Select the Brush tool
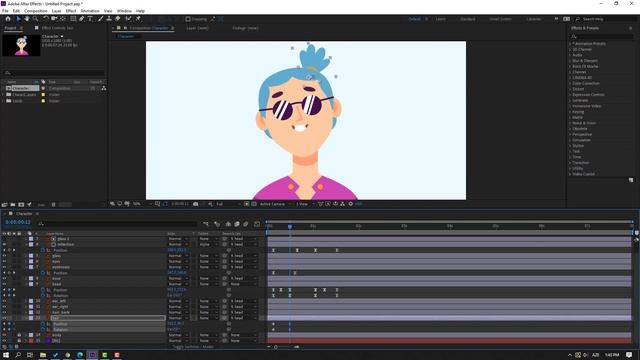The width and height of the screenshot is (640, 360). click(x=100, y=19)
